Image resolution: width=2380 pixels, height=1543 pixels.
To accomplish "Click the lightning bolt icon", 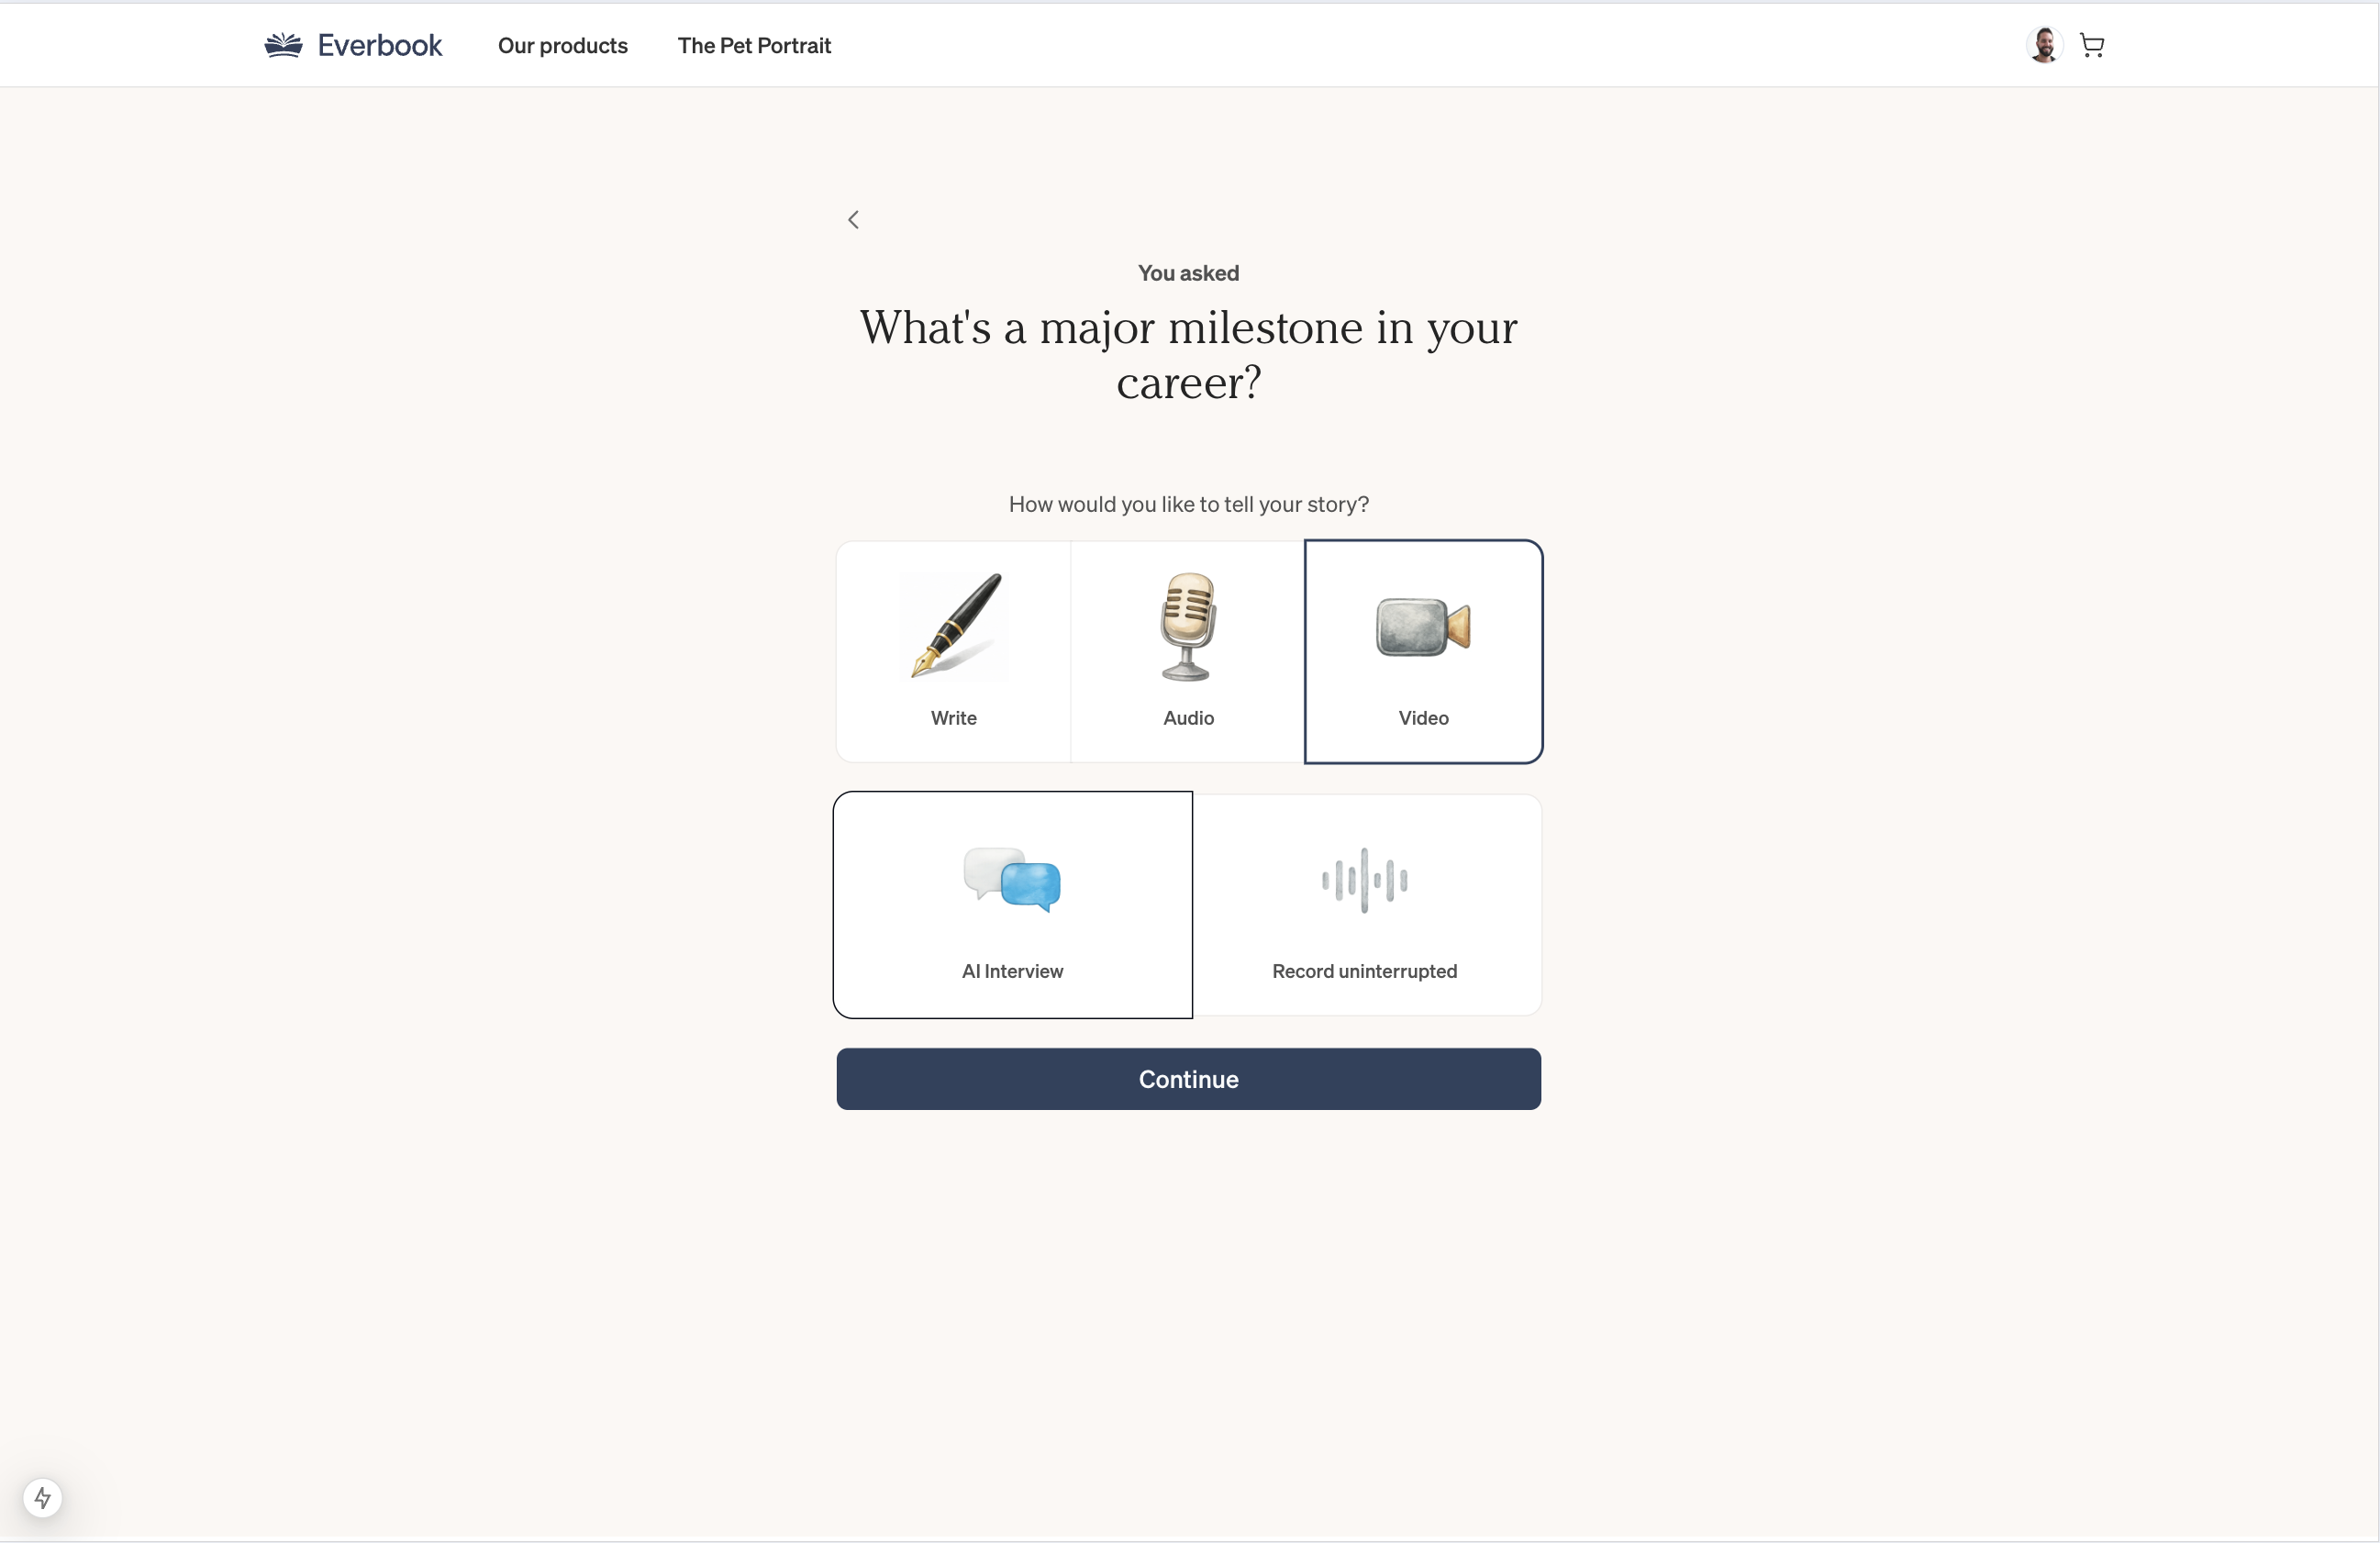I will pyautogui.click(x=42, y=1497).
